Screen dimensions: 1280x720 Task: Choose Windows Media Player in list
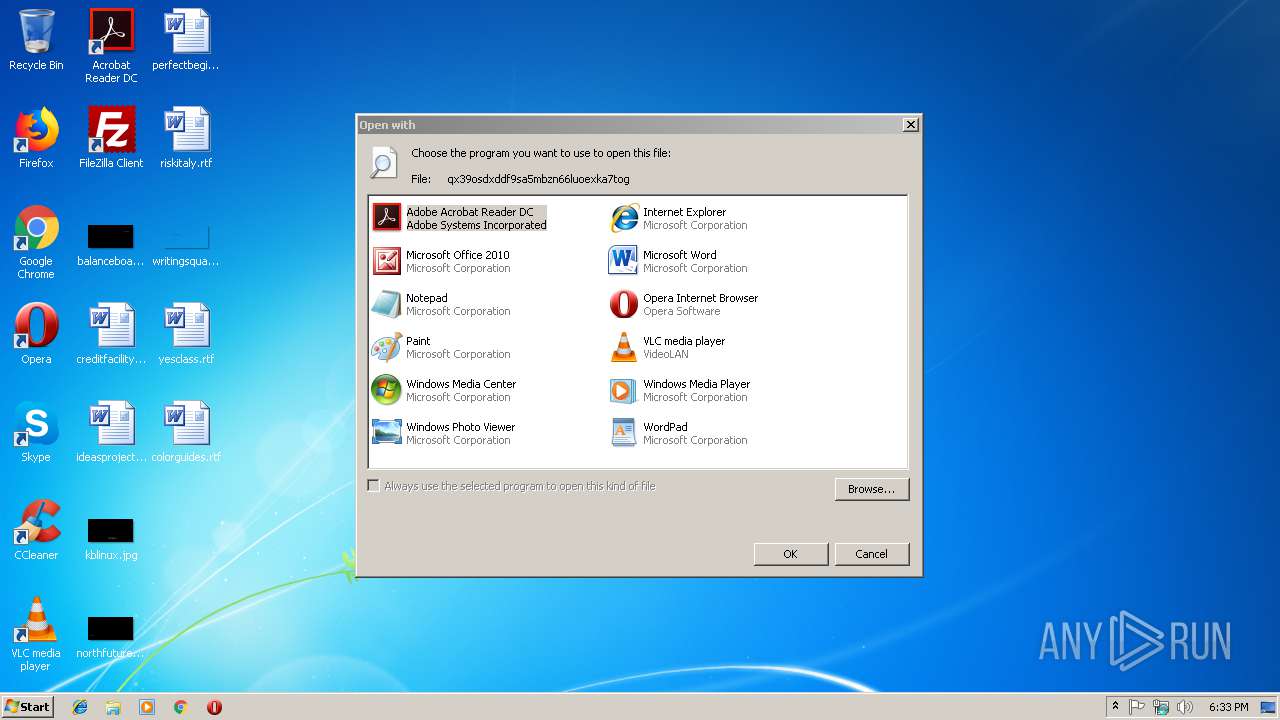(680, 390)
